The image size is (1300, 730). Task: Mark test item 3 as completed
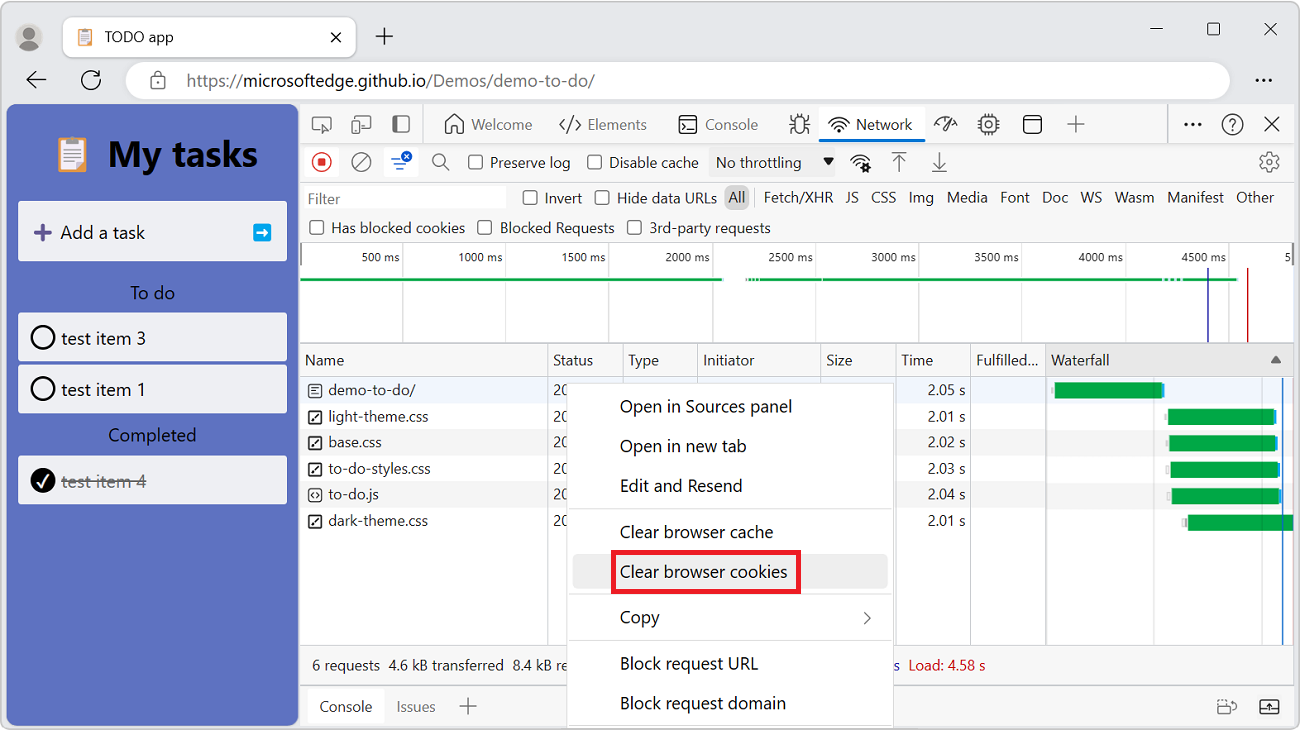pyautogui.click(x=42, y=337)
